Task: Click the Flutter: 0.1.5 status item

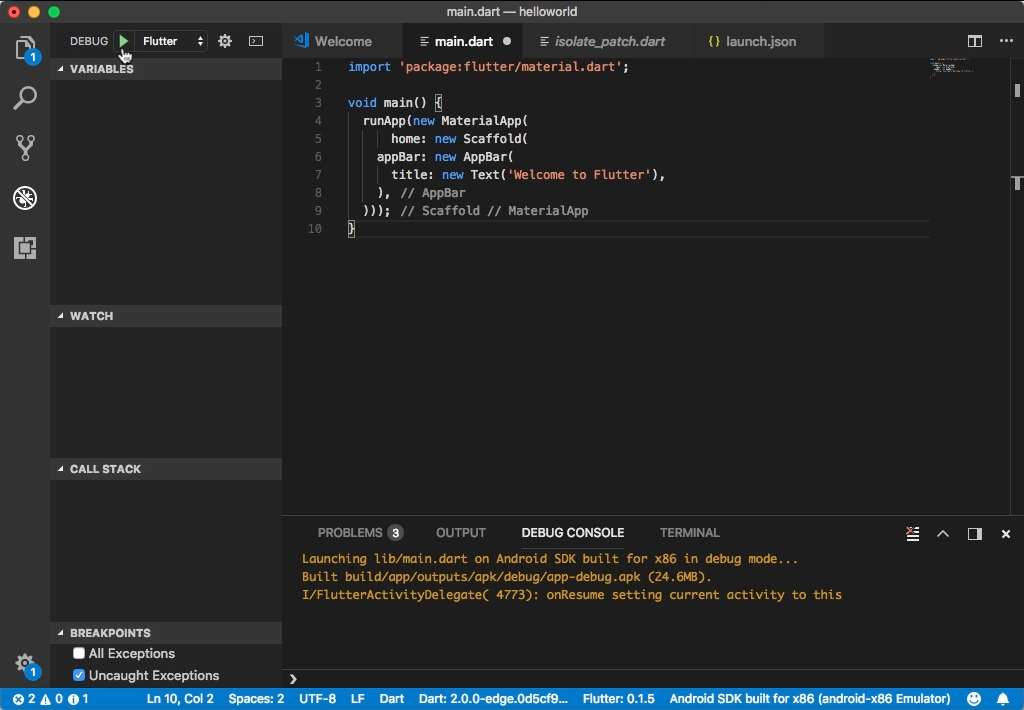Action: [618, 699]
